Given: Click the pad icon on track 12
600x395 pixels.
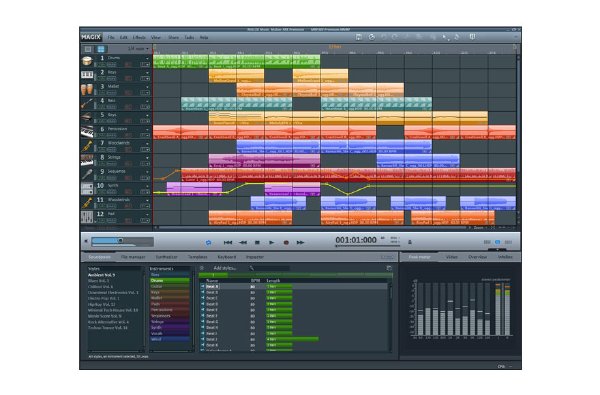Looking at the screenshot, I should tap(87, 217).
